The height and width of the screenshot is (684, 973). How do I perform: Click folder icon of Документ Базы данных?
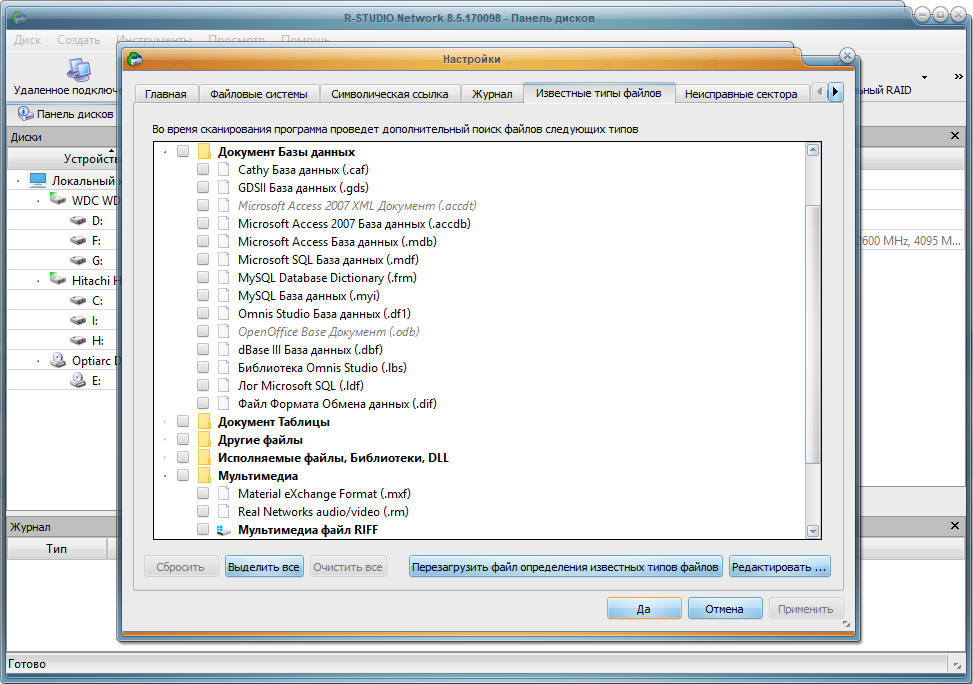(x=204, y=151)
